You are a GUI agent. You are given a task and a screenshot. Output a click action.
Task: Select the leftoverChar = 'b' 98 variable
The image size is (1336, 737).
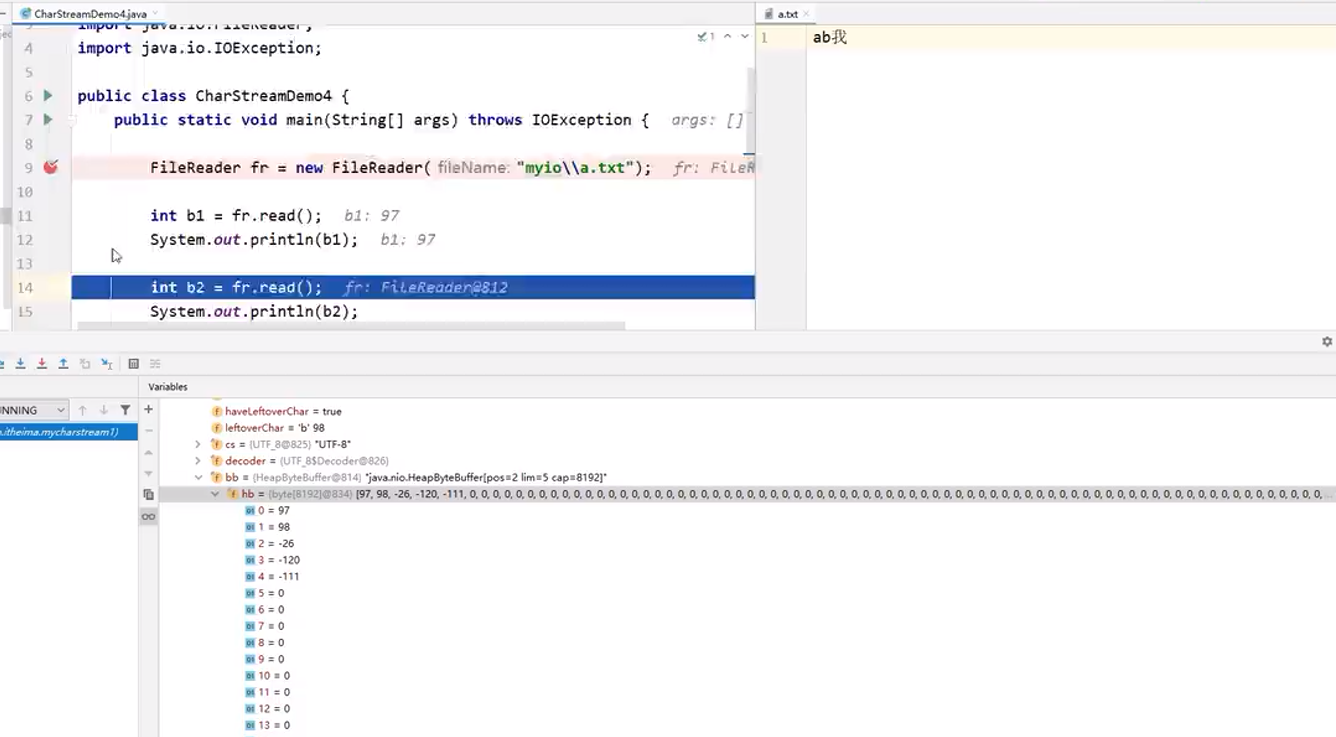tap(274, 428)
